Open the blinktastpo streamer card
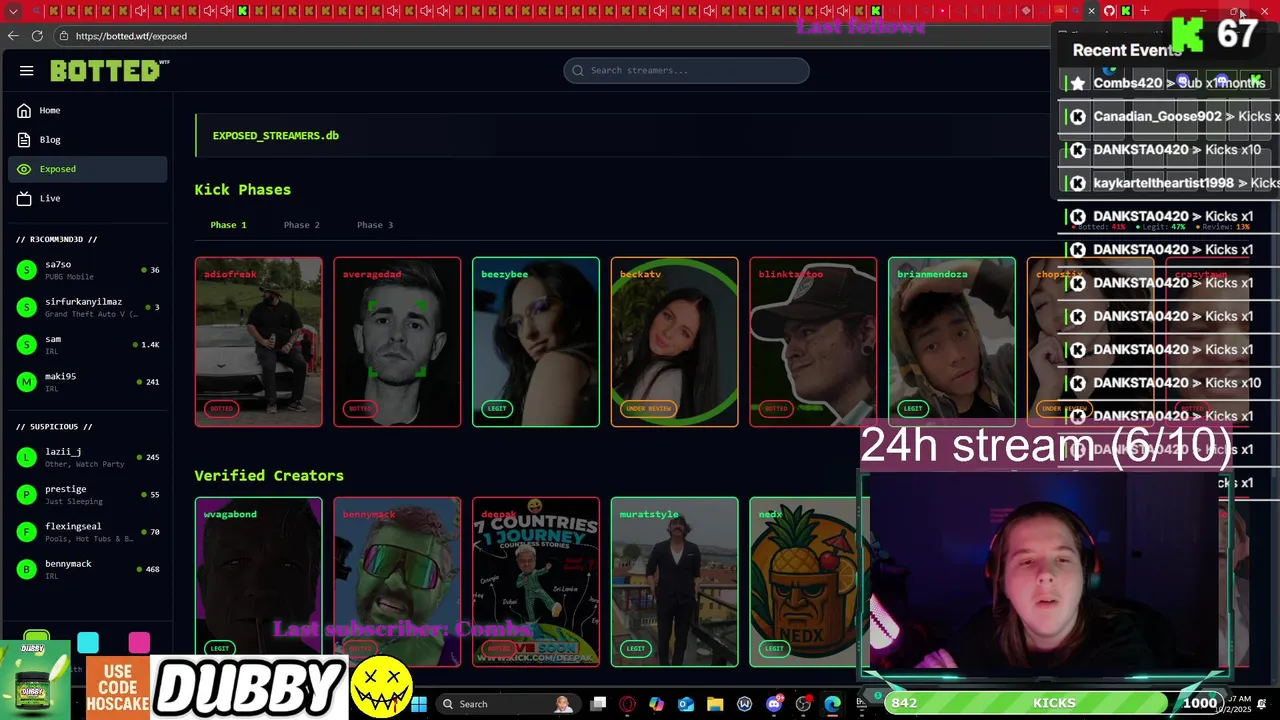Screen dimensions: 1280x720 coord(813,342)
